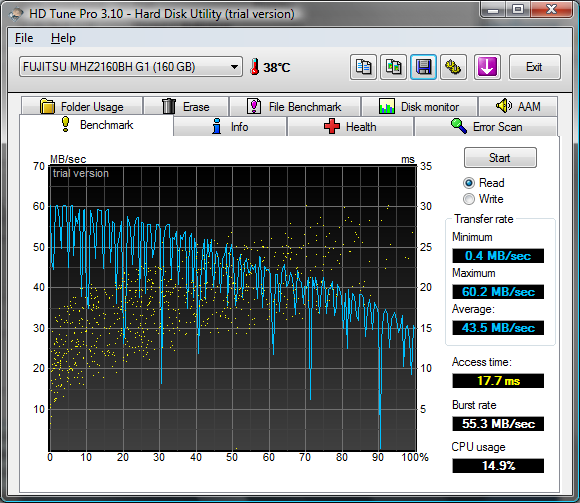Switch to the Erase tab

click(x=186, y=107)
